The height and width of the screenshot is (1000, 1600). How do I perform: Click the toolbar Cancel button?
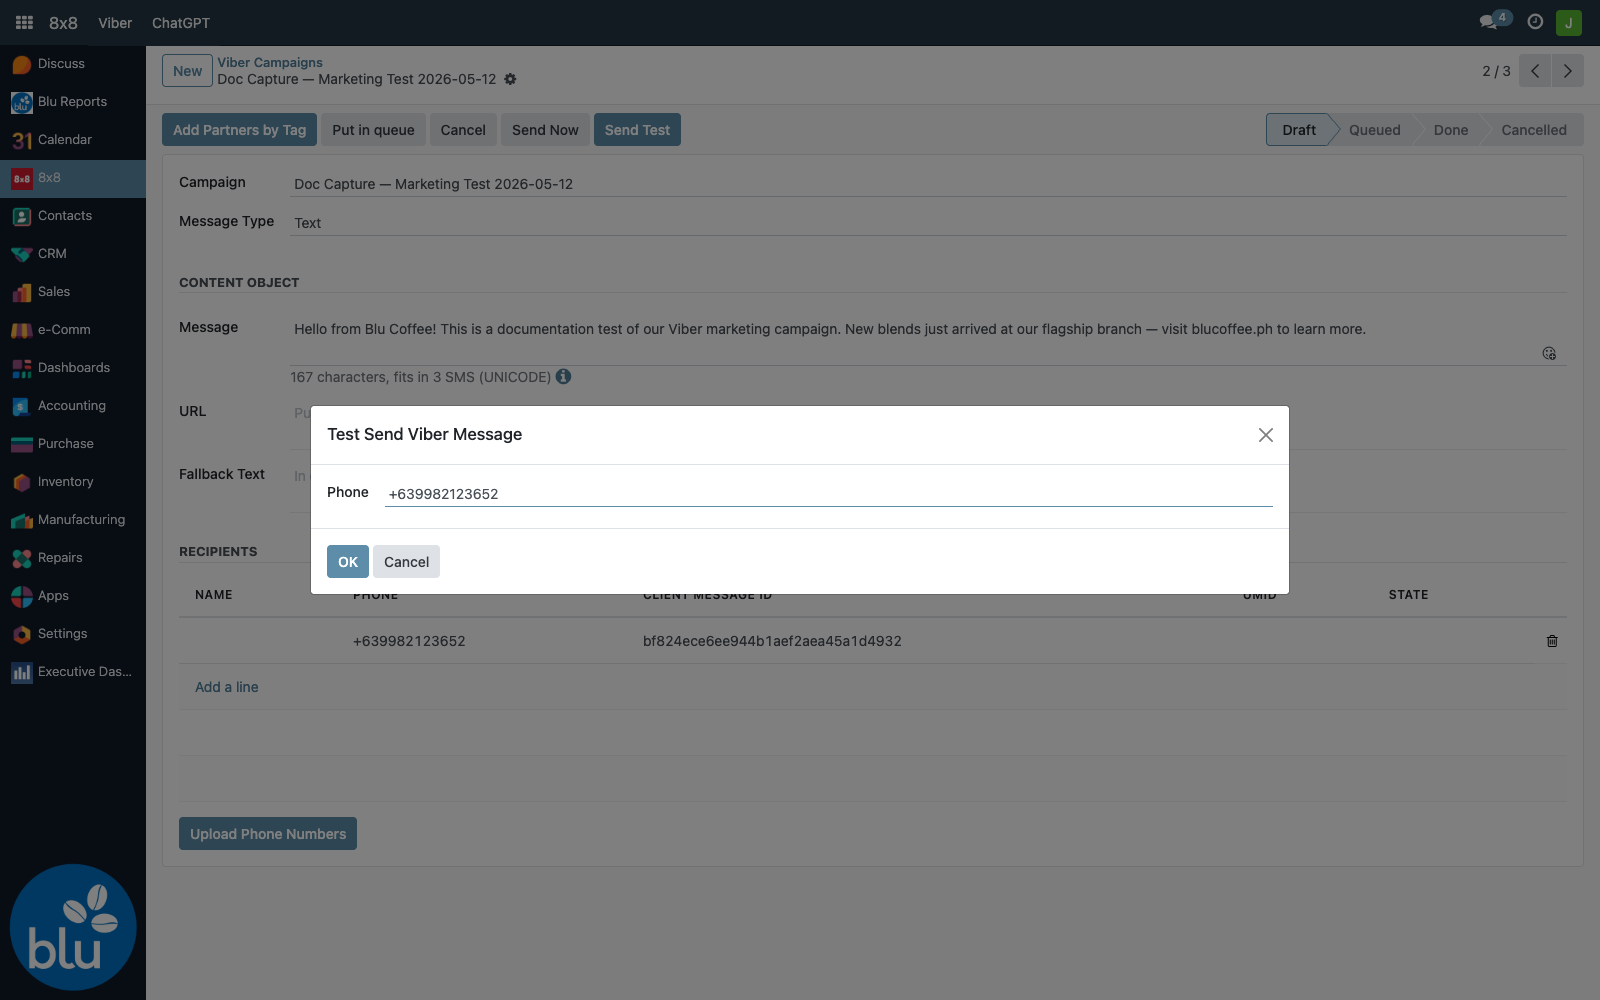pyautogui.click(x=463, y=130)
